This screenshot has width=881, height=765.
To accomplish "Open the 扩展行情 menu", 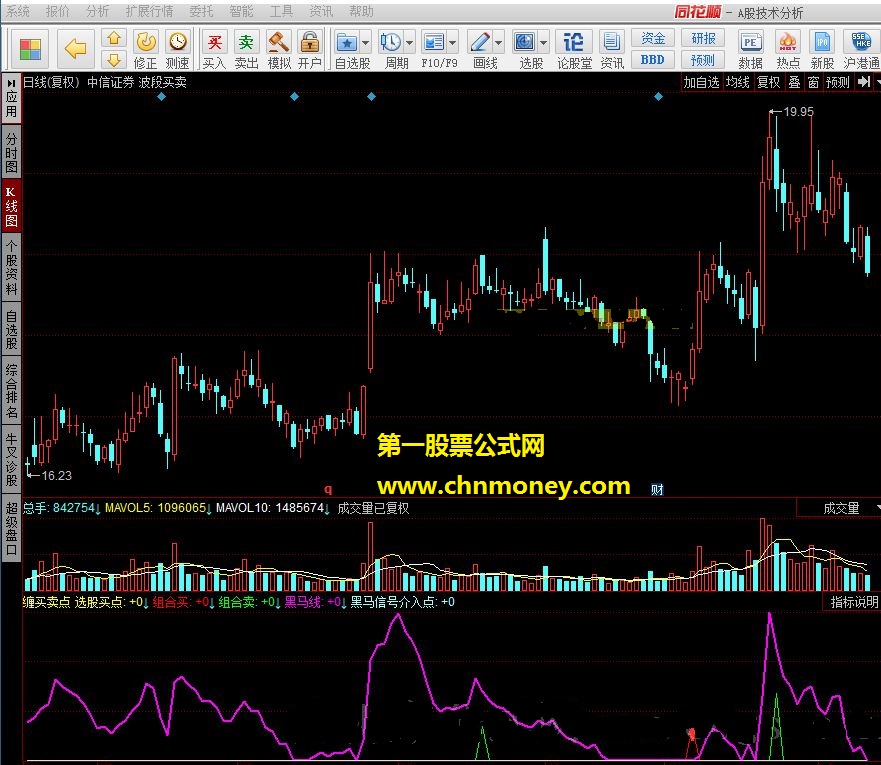I will [x=149, y=11].
